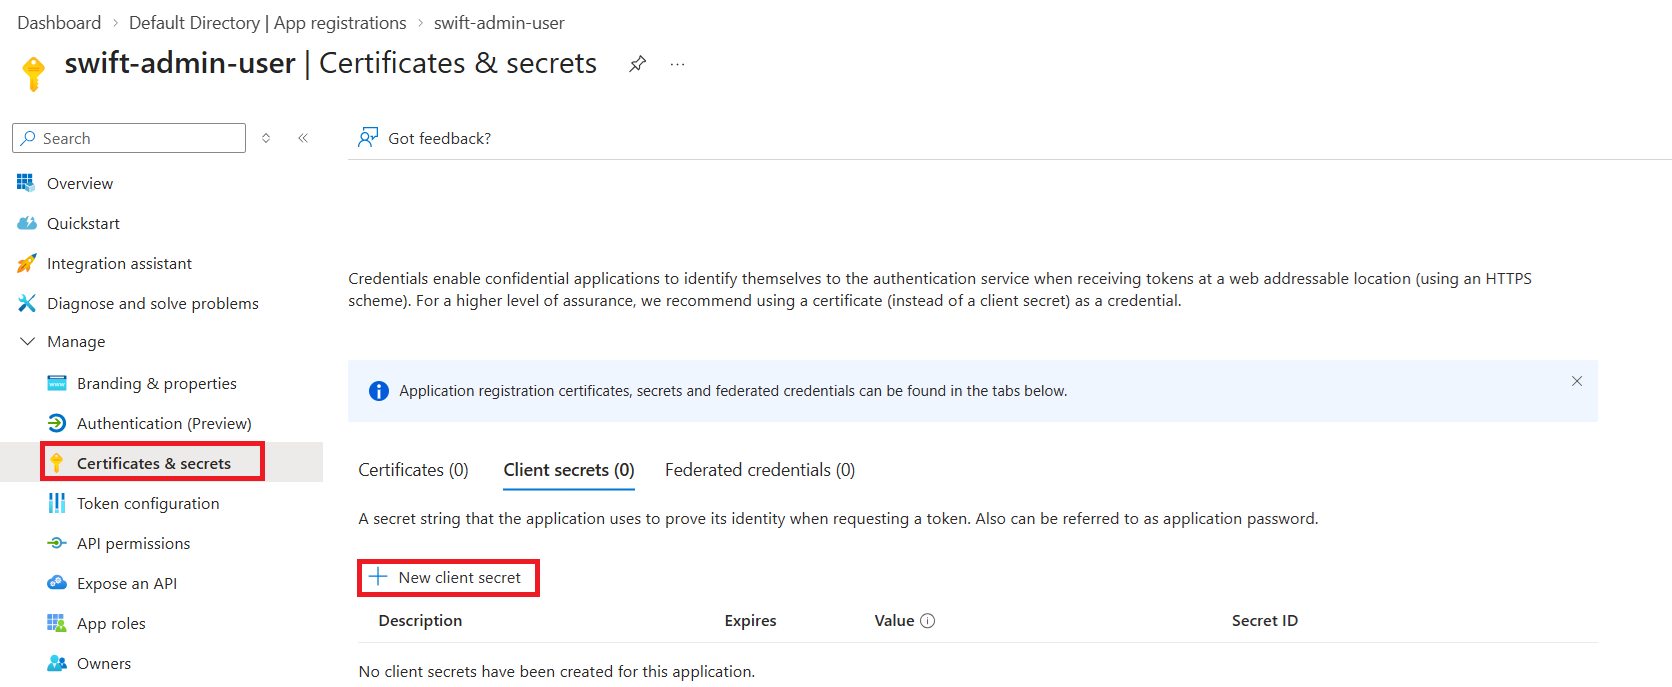Click New client secret button

pos(448,578)
